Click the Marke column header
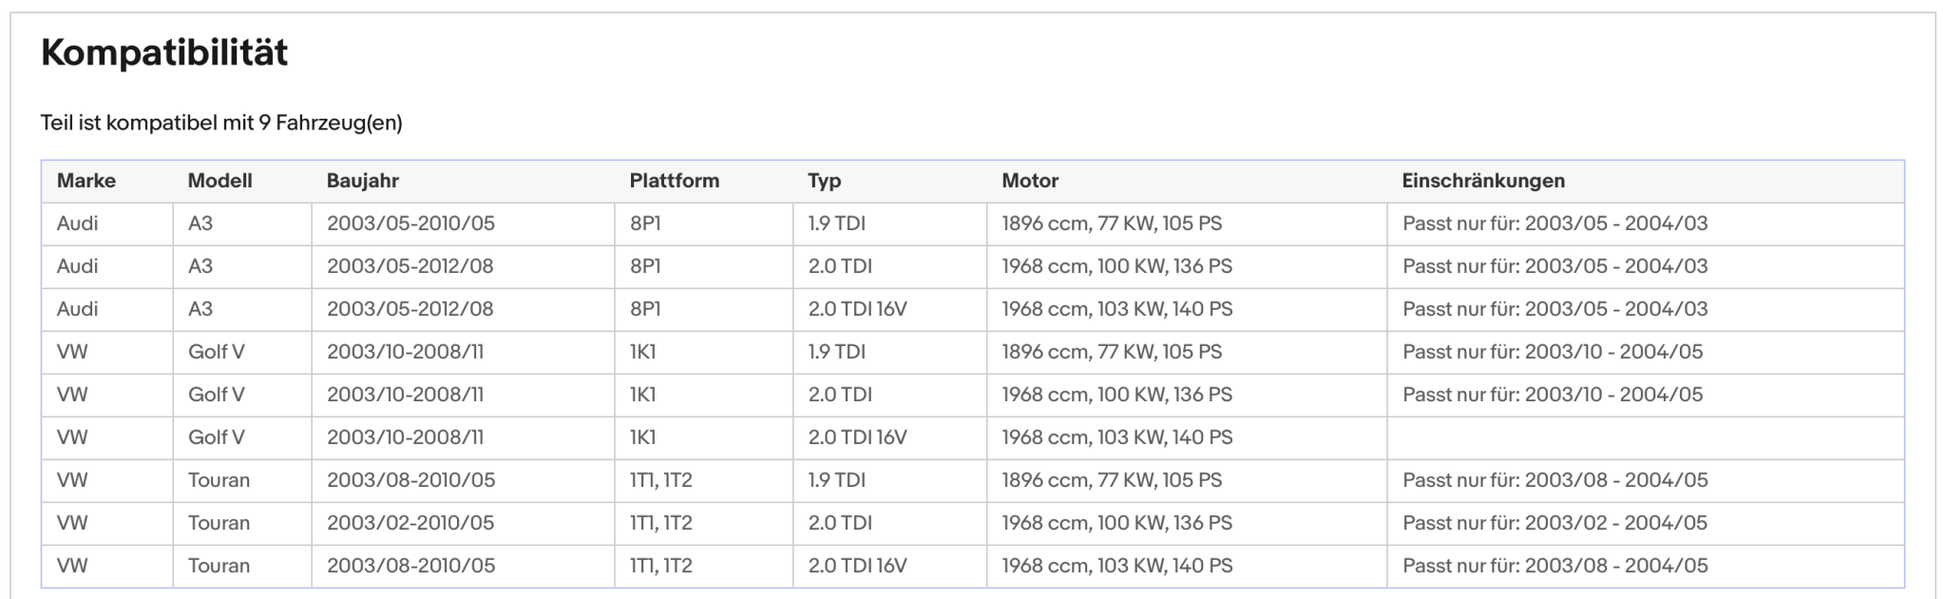This screenshot has height=599, width=1946. pos(86,181)
